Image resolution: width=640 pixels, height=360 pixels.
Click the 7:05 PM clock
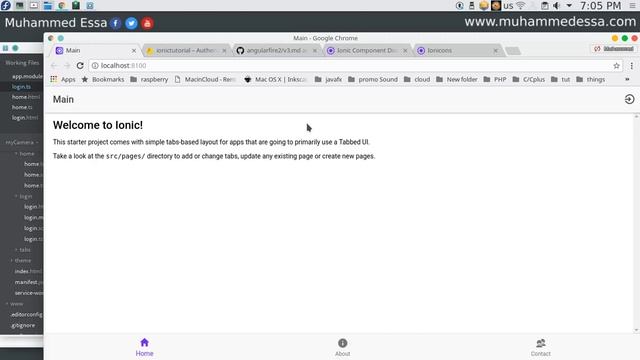600,6
